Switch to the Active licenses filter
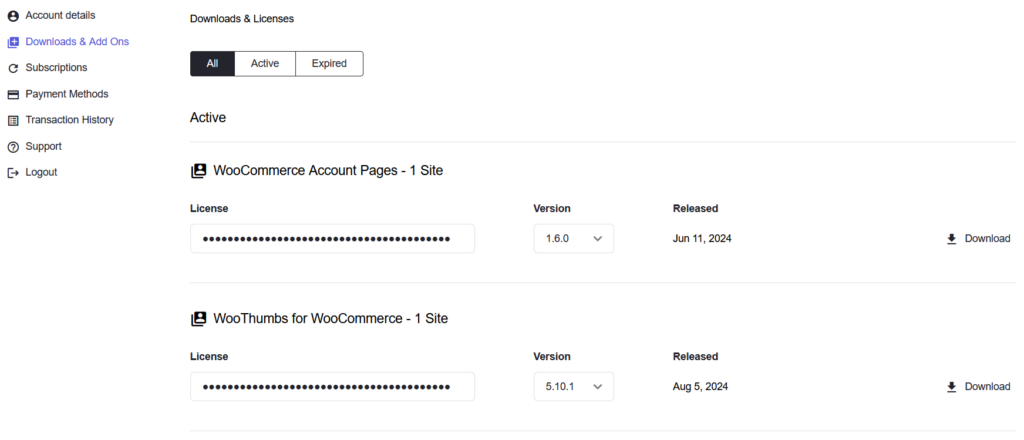Viewport: 1024px width, 440px height. [x=265, y=64]
